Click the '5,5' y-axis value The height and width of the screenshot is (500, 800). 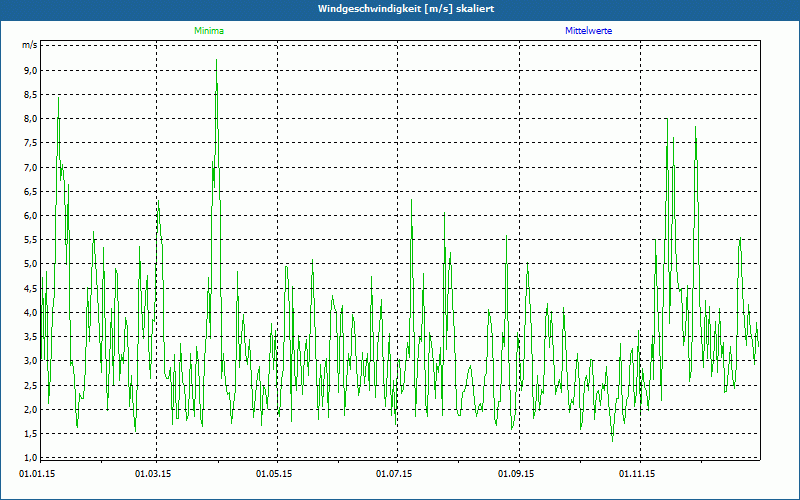tap(31, 240)
